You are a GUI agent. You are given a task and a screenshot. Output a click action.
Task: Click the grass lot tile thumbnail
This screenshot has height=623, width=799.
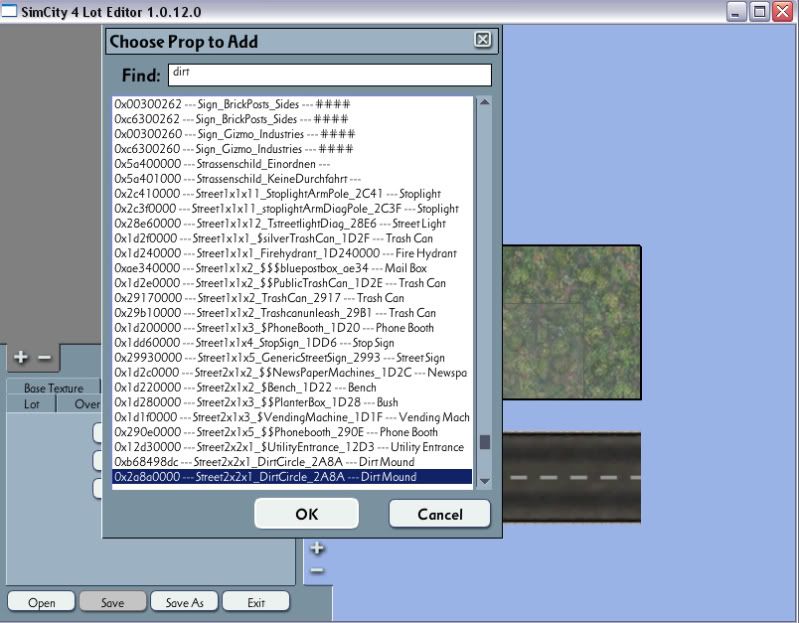point(572,322)
